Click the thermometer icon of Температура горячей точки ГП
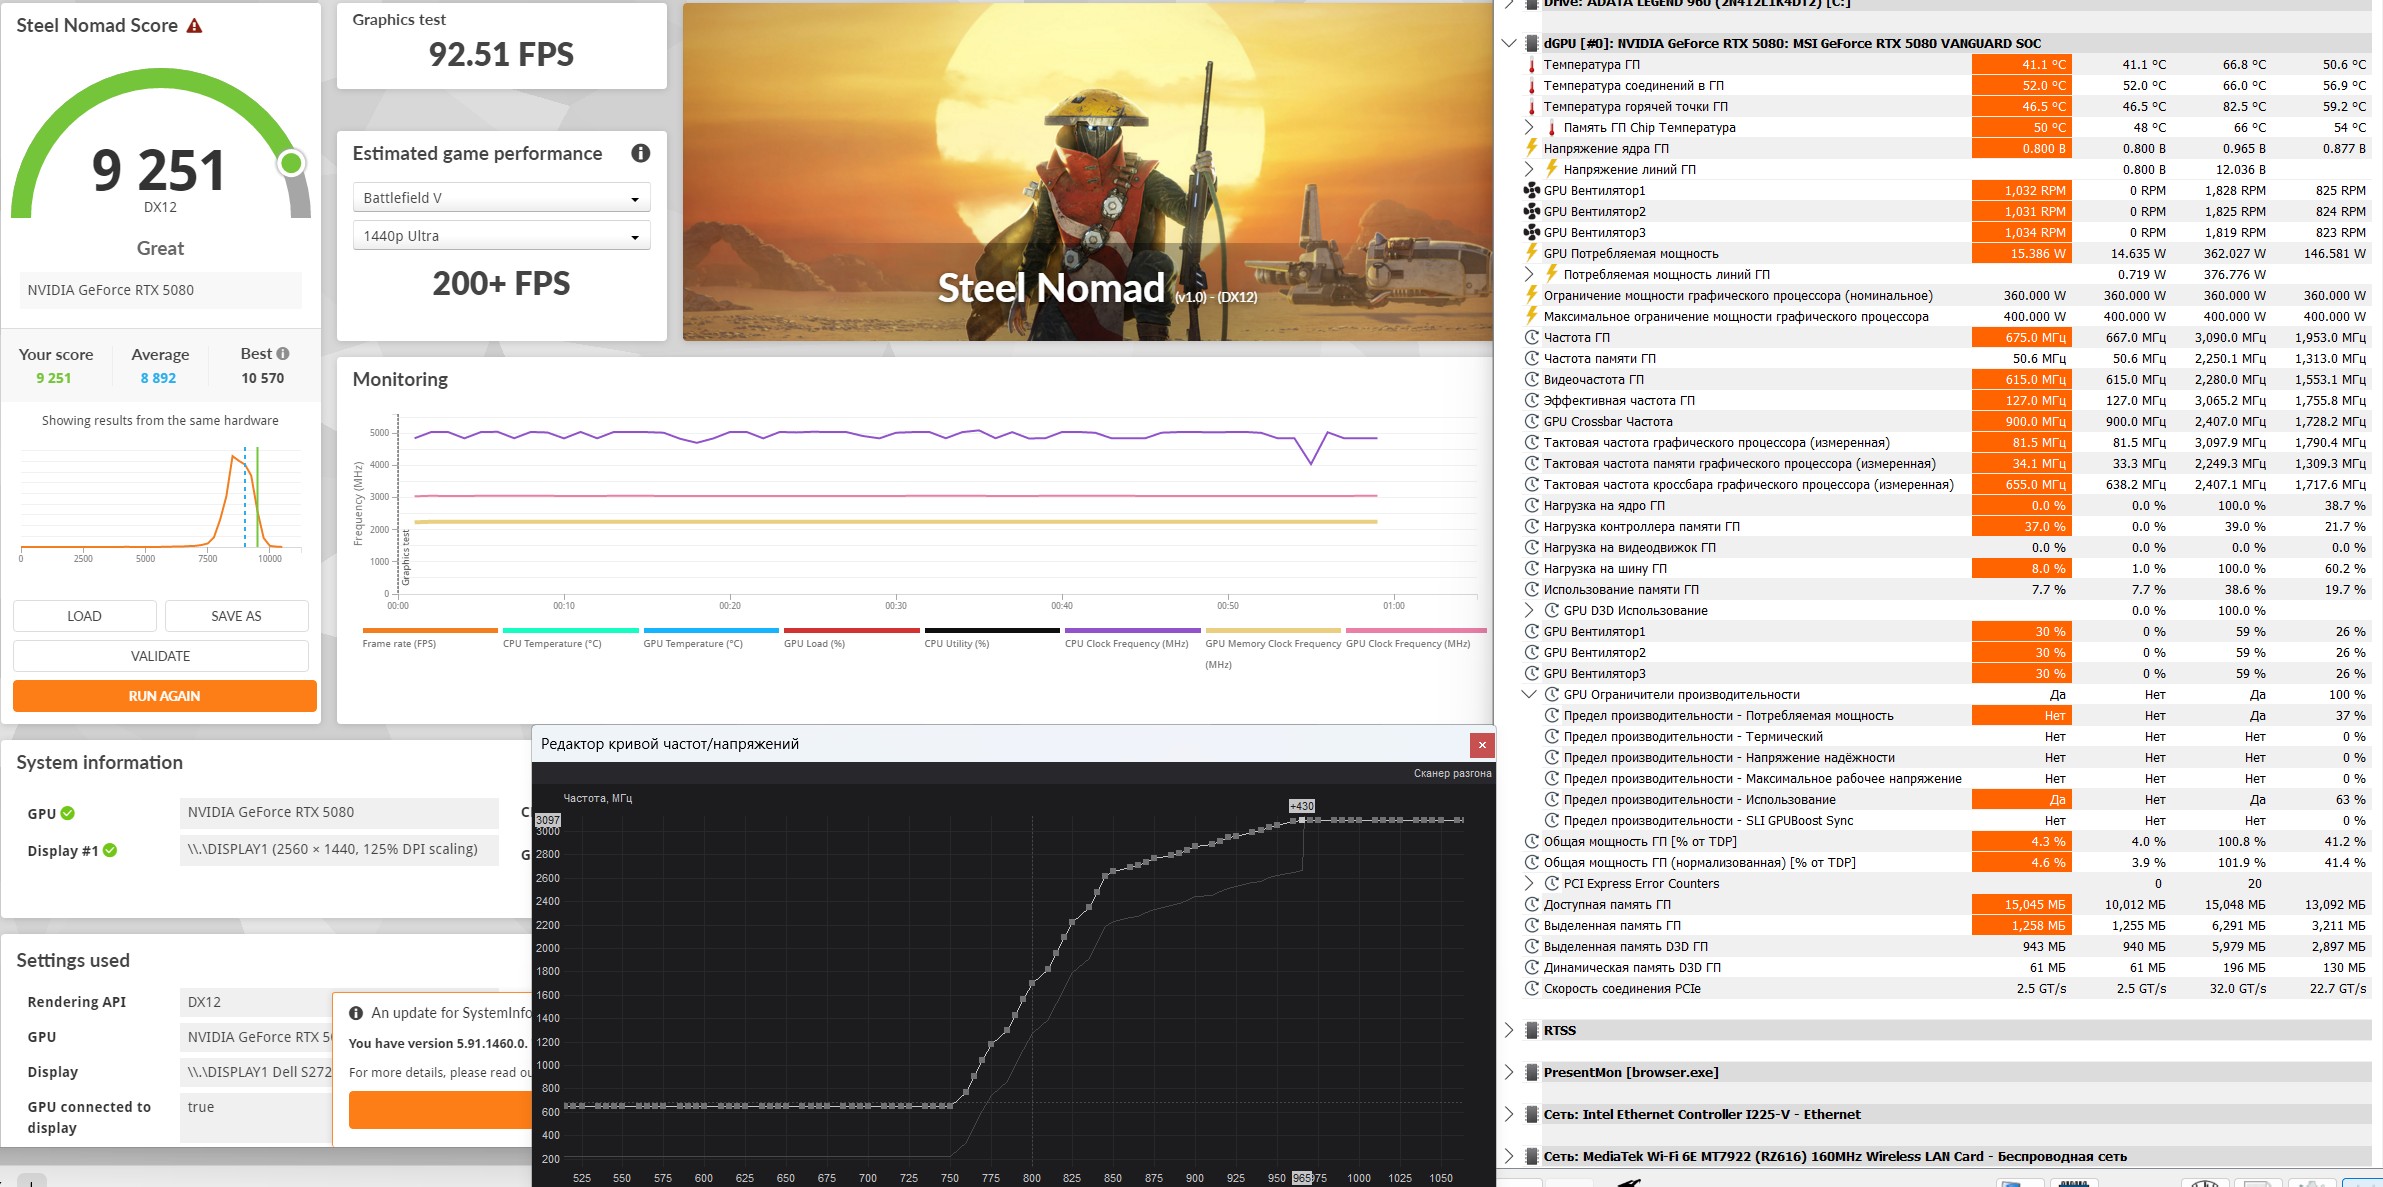The width and height of the screenshot is (2383, 1187). 1531,107
